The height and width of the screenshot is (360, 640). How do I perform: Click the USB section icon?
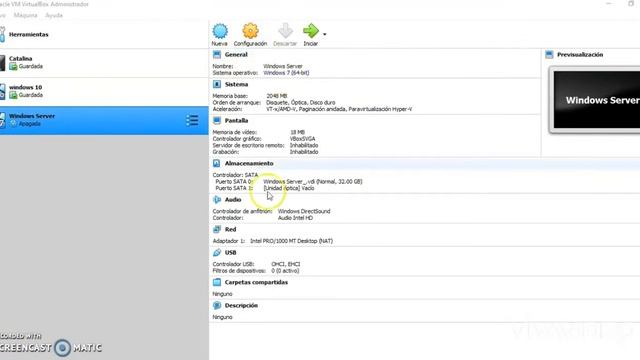click(x=217, y=253)
